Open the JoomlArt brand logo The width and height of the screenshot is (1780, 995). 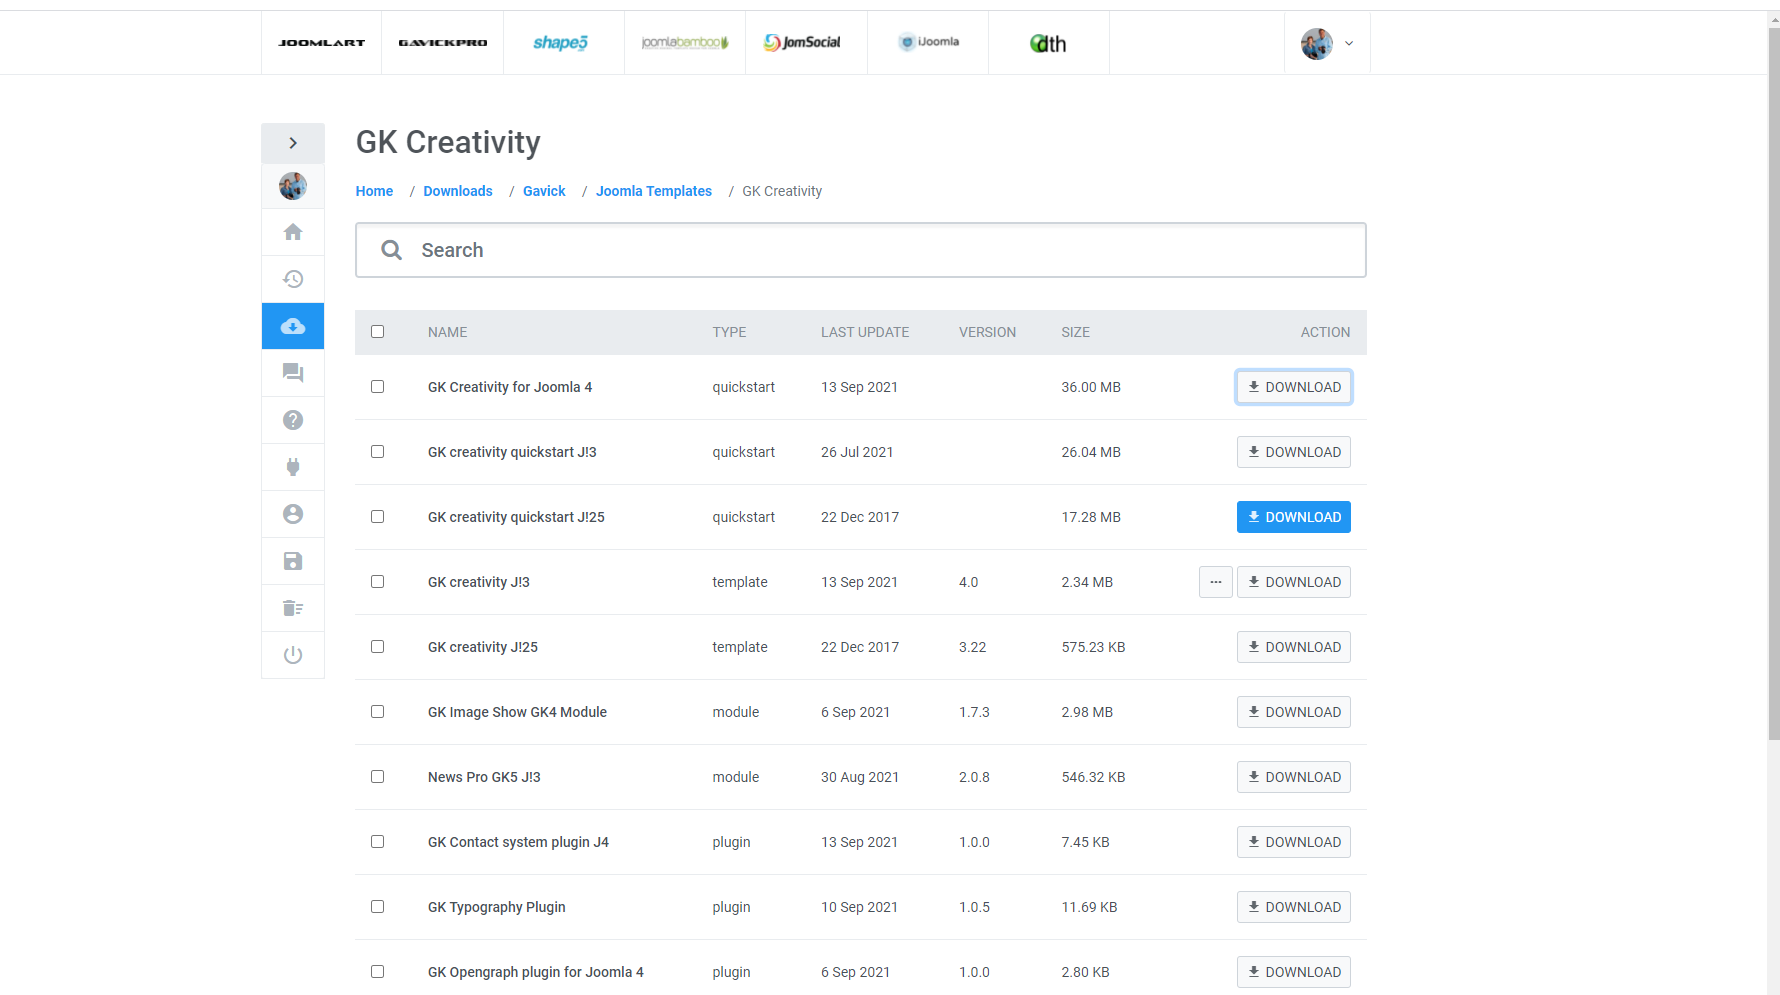tap(321, 43)
